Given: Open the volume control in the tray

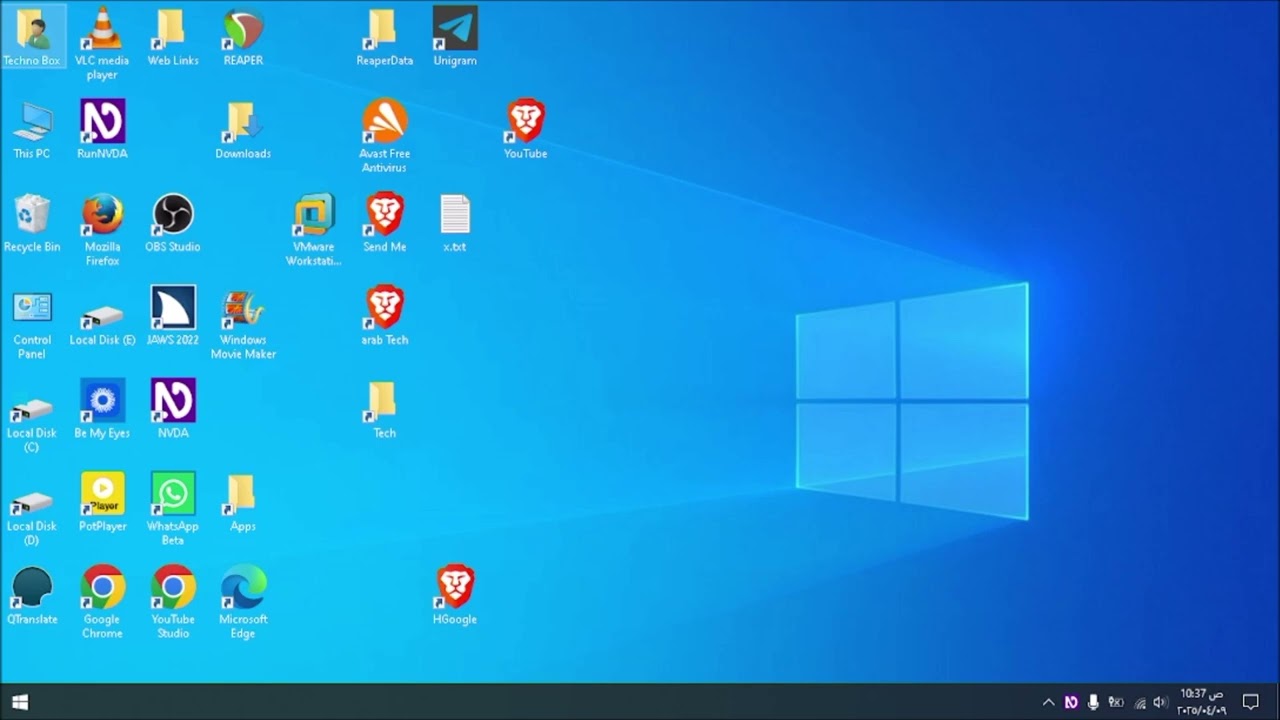Looking at the screenshot, I should tap(1160, 702).
